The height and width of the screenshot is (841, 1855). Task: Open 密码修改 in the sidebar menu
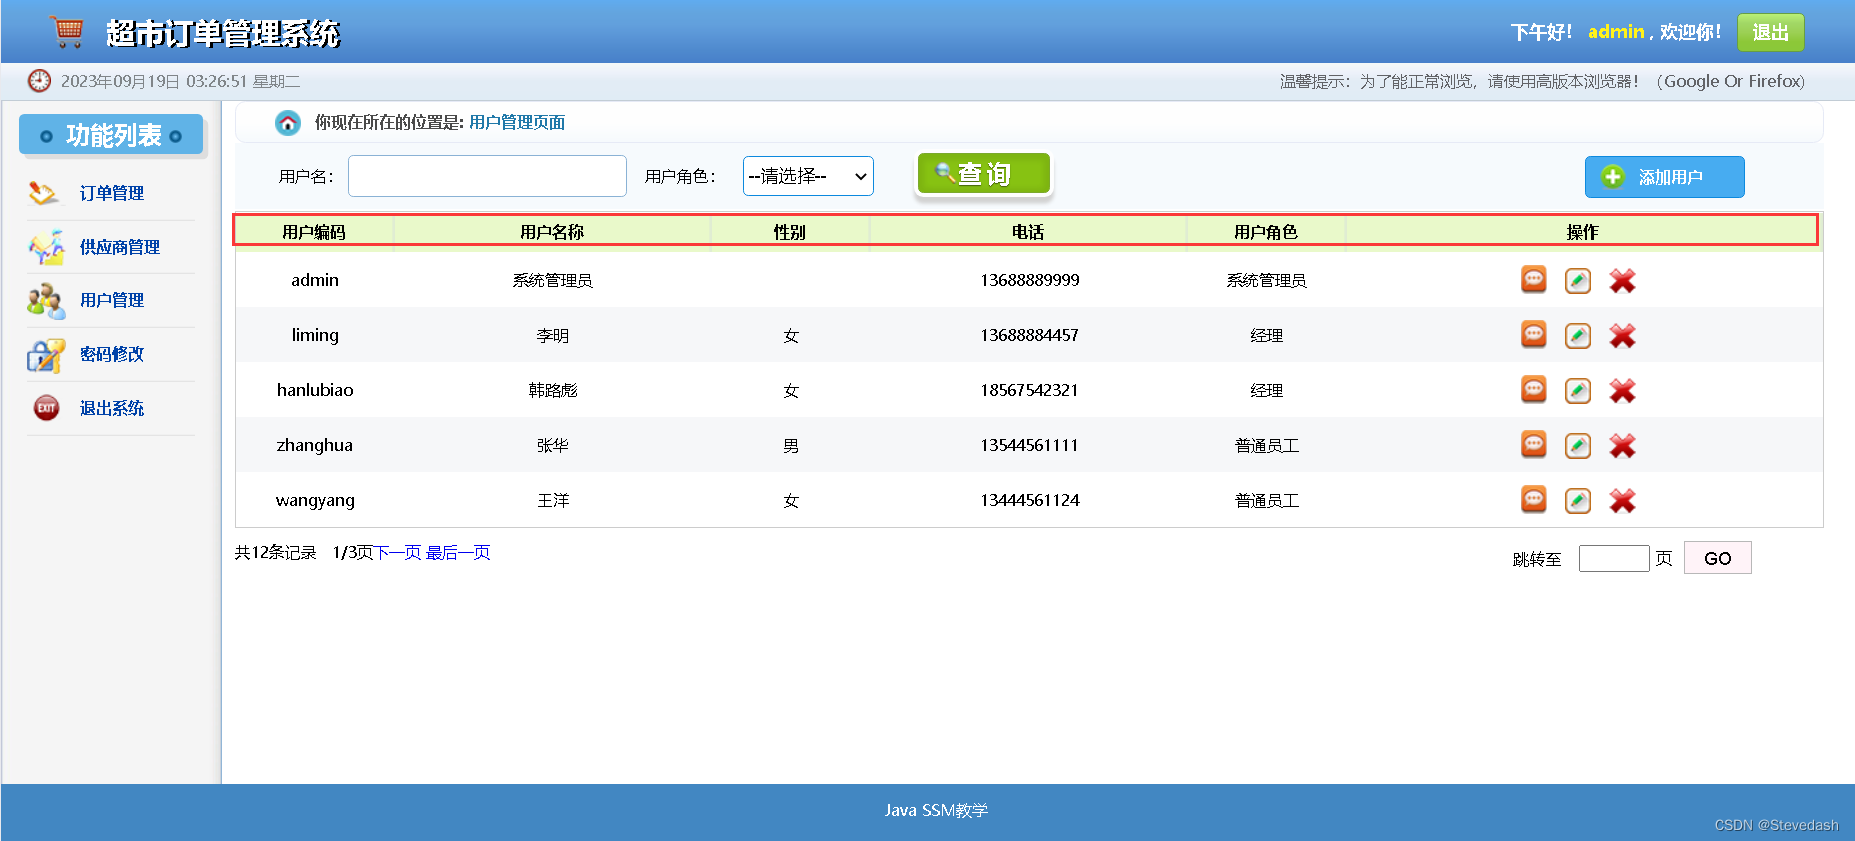point(112,354)
